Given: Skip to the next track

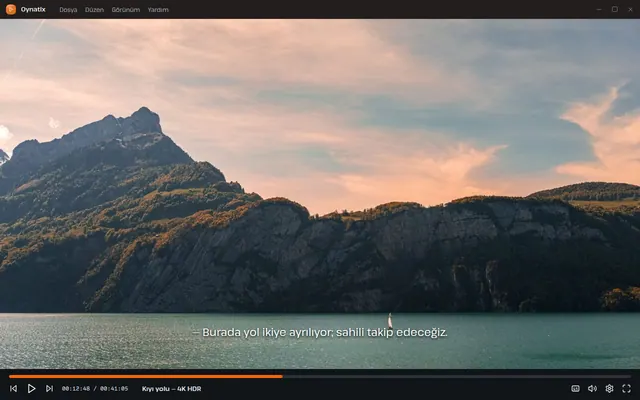Looking at the screenshot, I should [49, 389].
